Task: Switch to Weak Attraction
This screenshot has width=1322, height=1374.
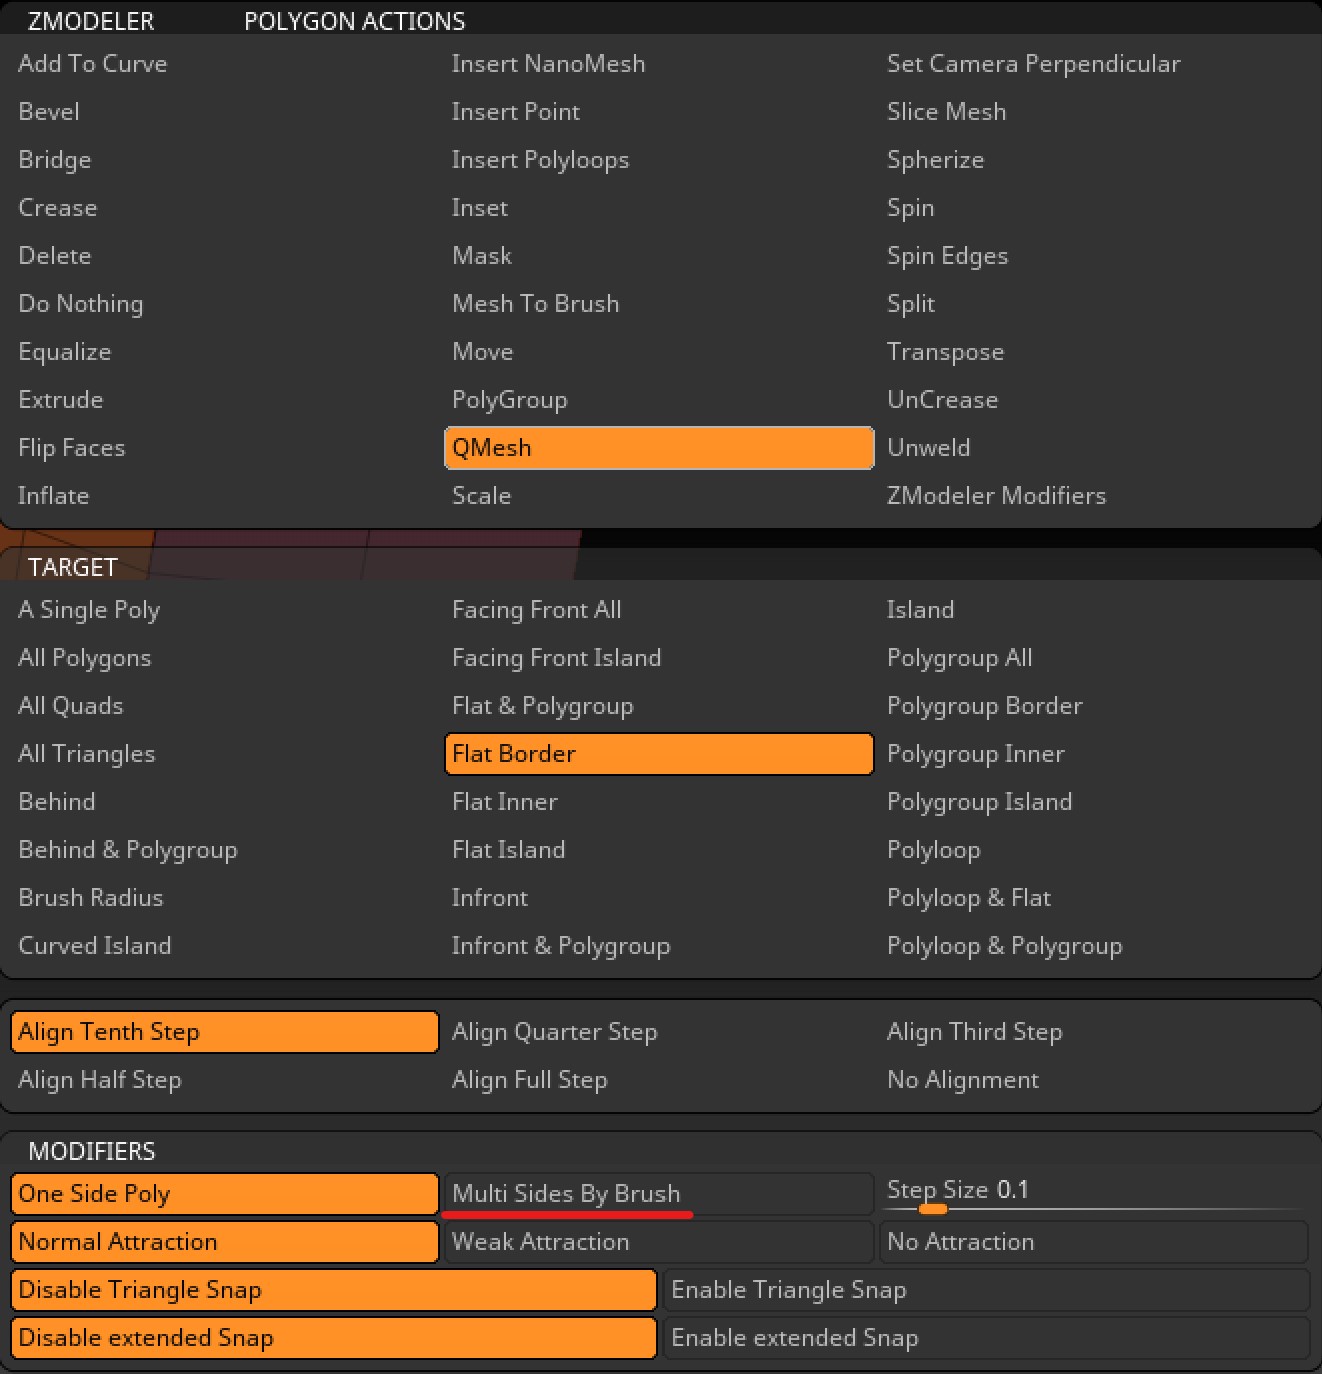Action: (659, 1241)
